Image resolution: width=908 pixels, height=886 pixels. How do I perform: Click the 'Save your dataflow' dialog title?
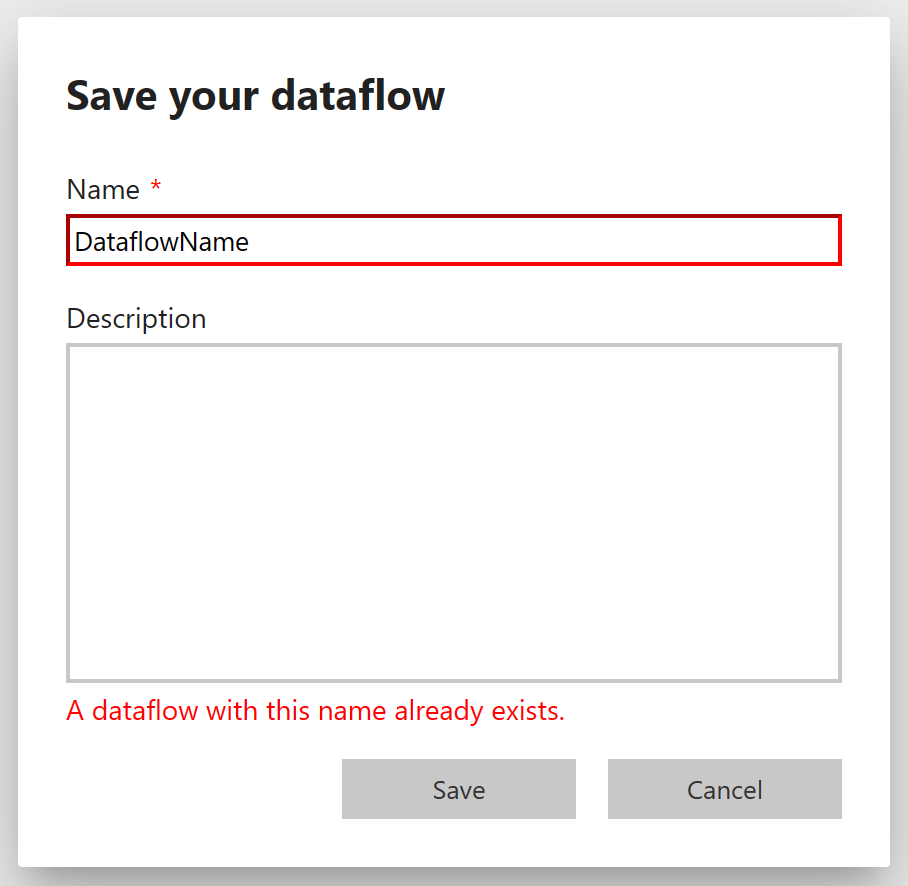tap(255, 95)
